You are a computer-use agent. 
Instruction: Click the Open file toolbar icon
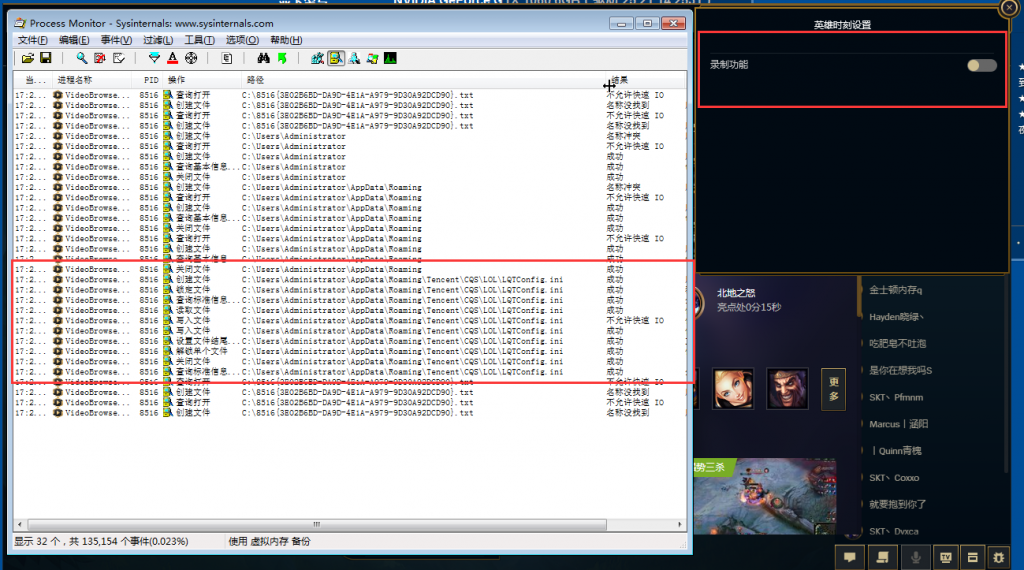(28, 58)
